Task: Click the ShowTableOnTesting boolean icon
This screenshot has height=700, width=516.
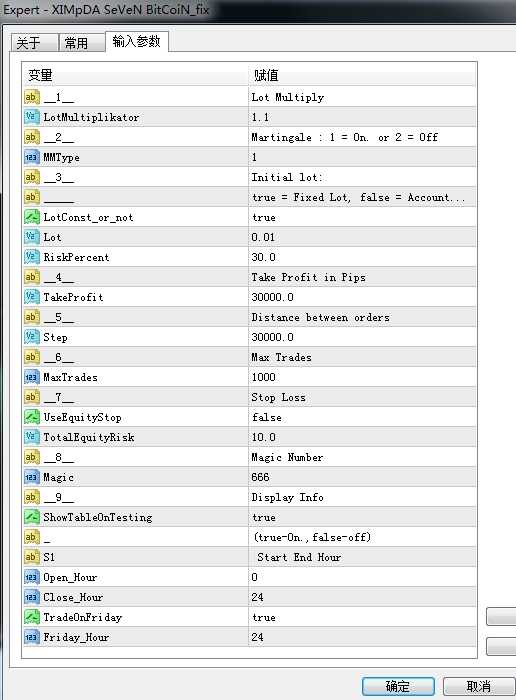Action: (32, 517)
